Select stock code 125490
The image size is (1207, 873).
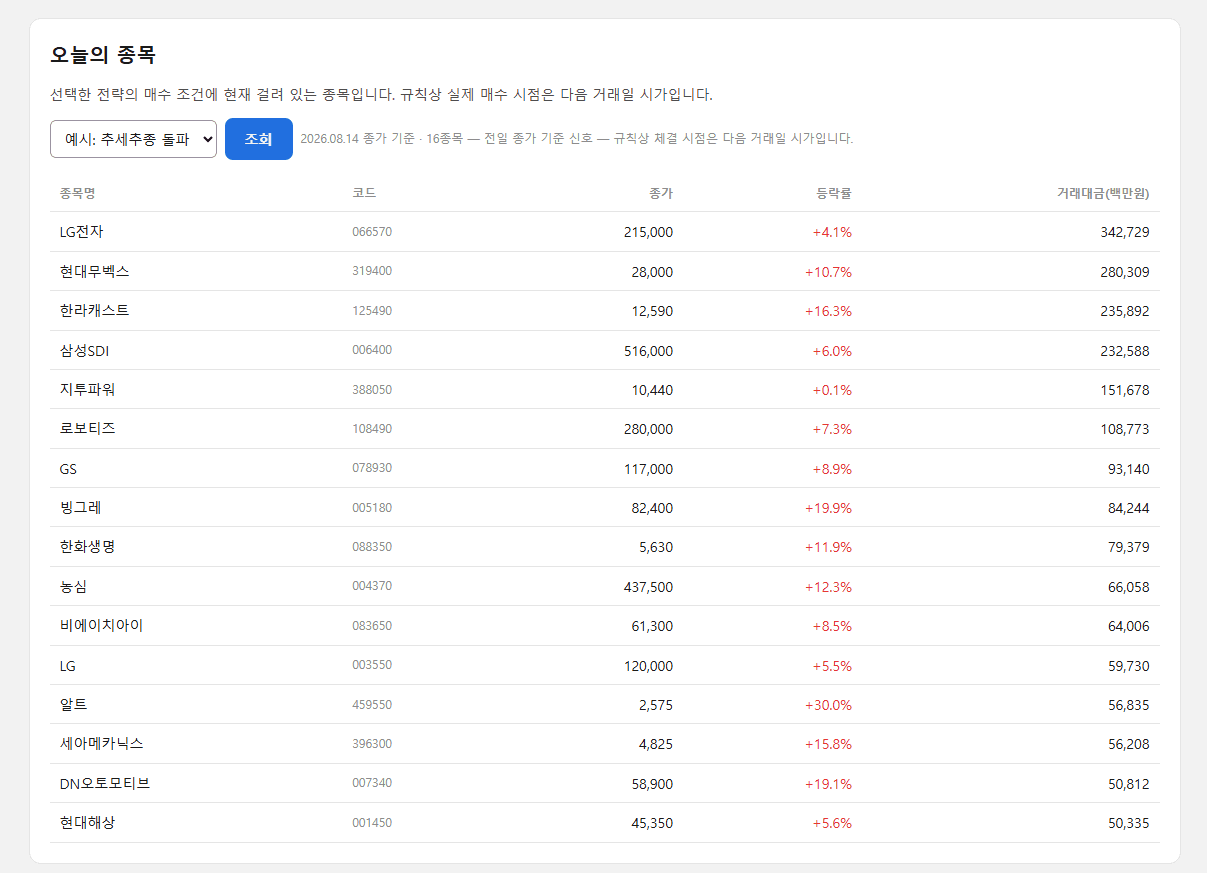point(372,311)
